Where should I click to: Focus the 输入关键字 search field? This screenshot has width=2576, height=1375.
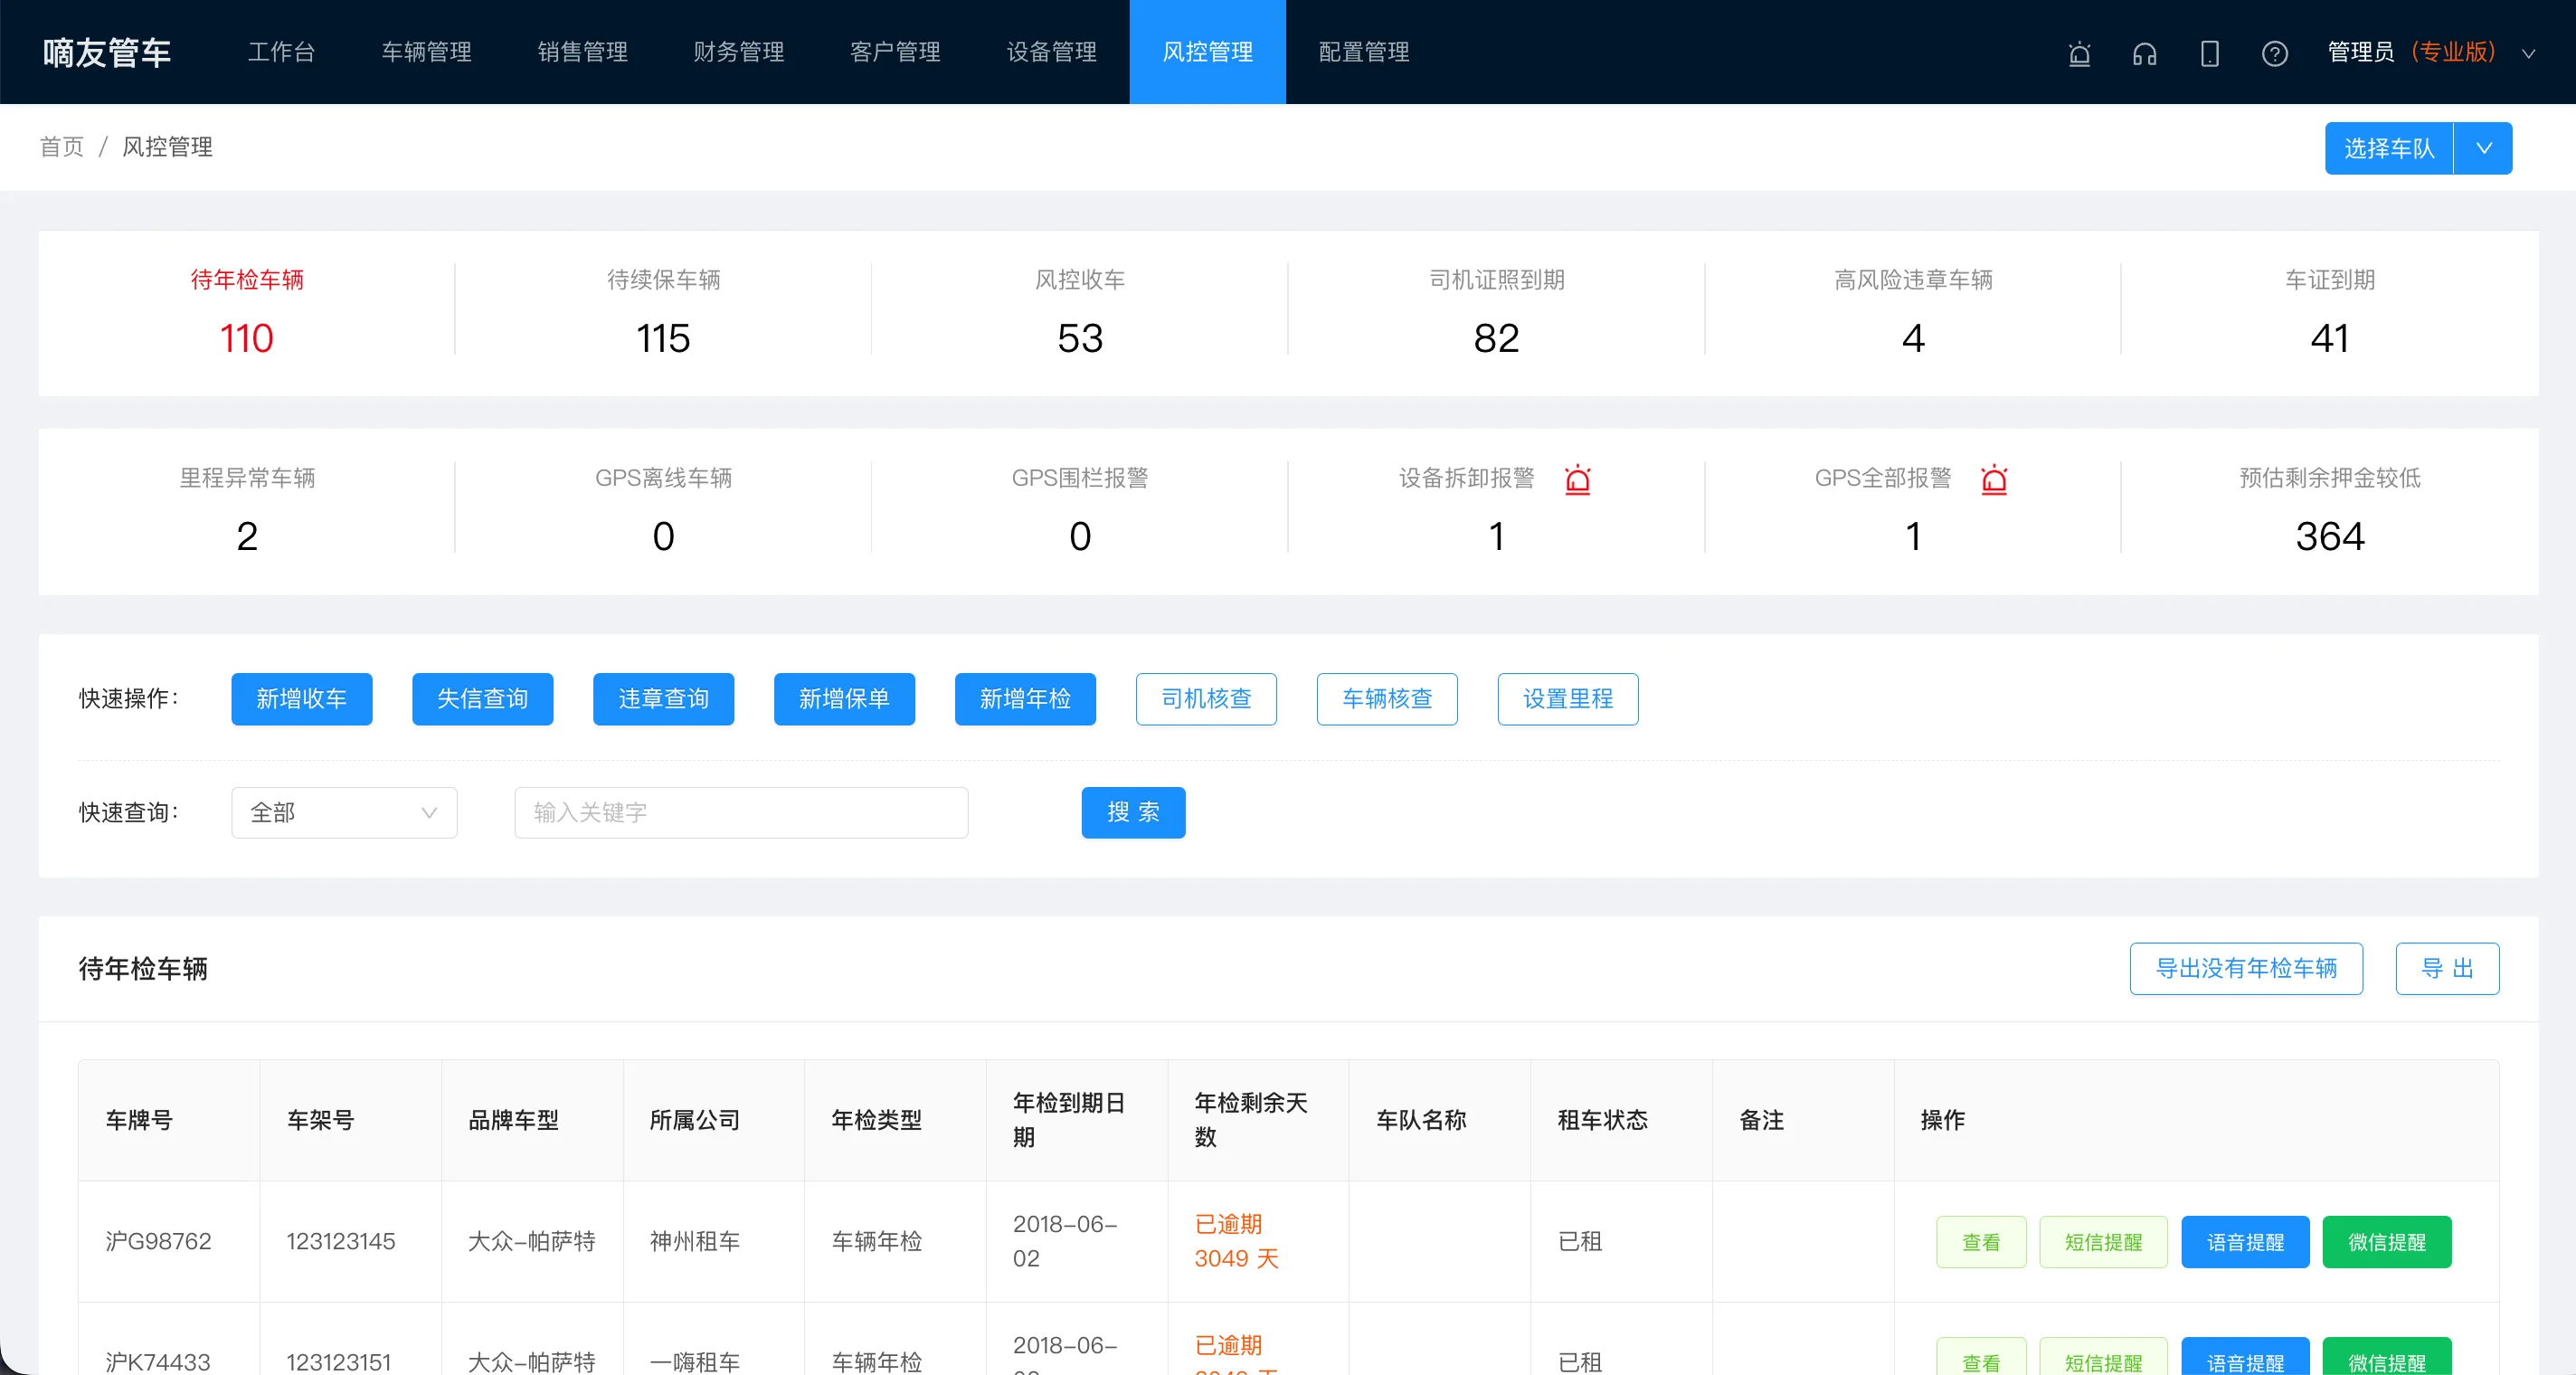pyautogui.click(x=741, y=812)
